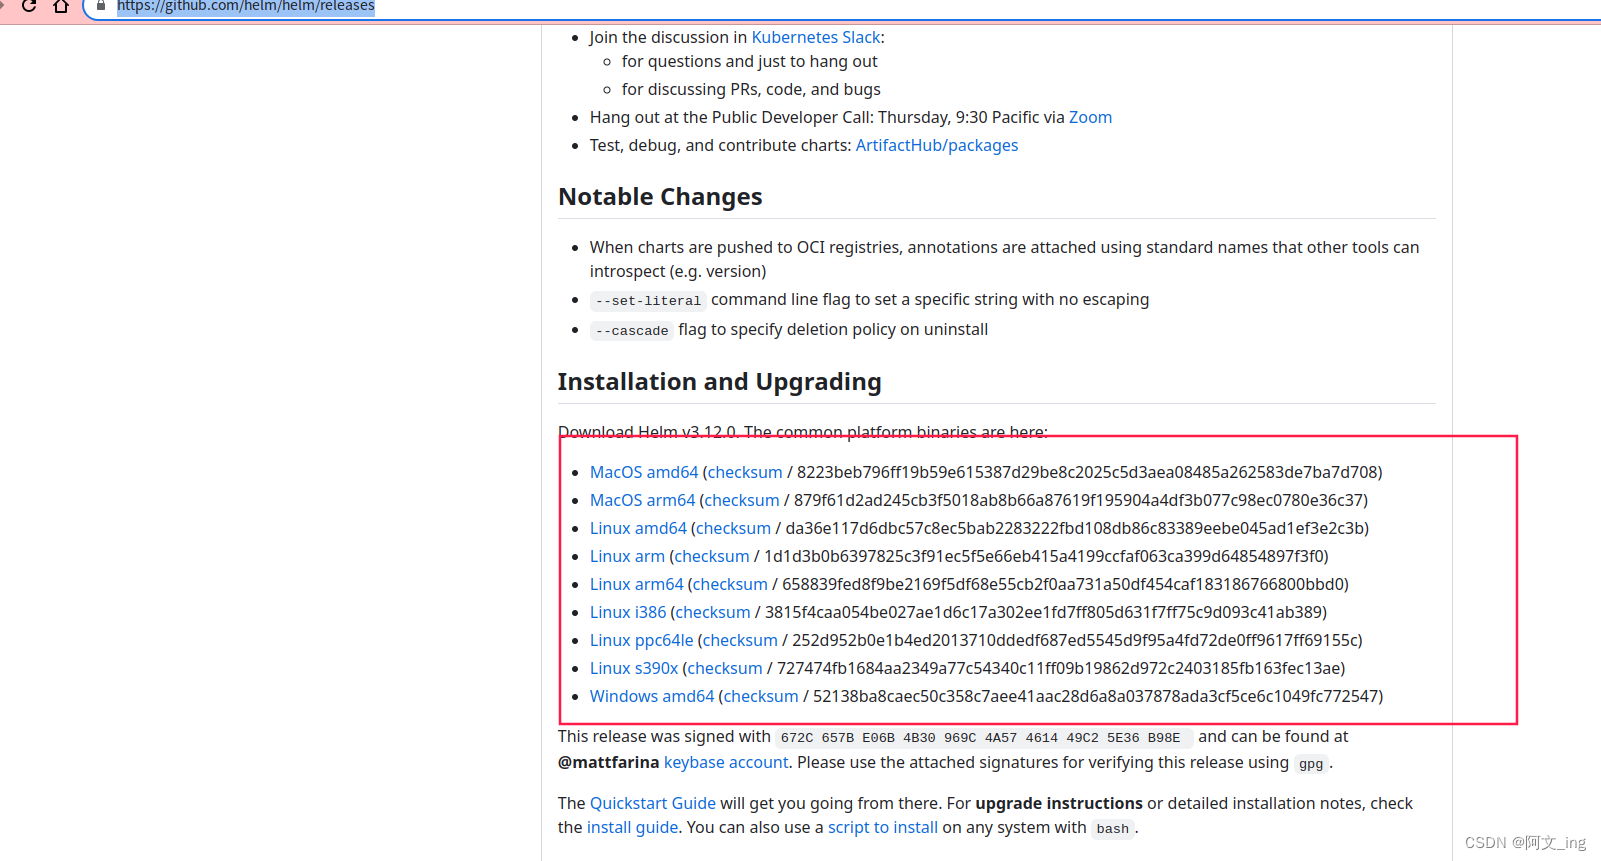Open the Quickstart Guide link
1601x861 pixels.
pyautogui.click(x=652, y=802)
